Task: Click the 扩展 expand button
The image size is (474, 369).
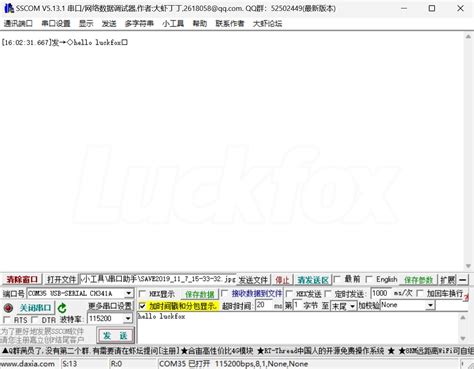Action: 447,280
